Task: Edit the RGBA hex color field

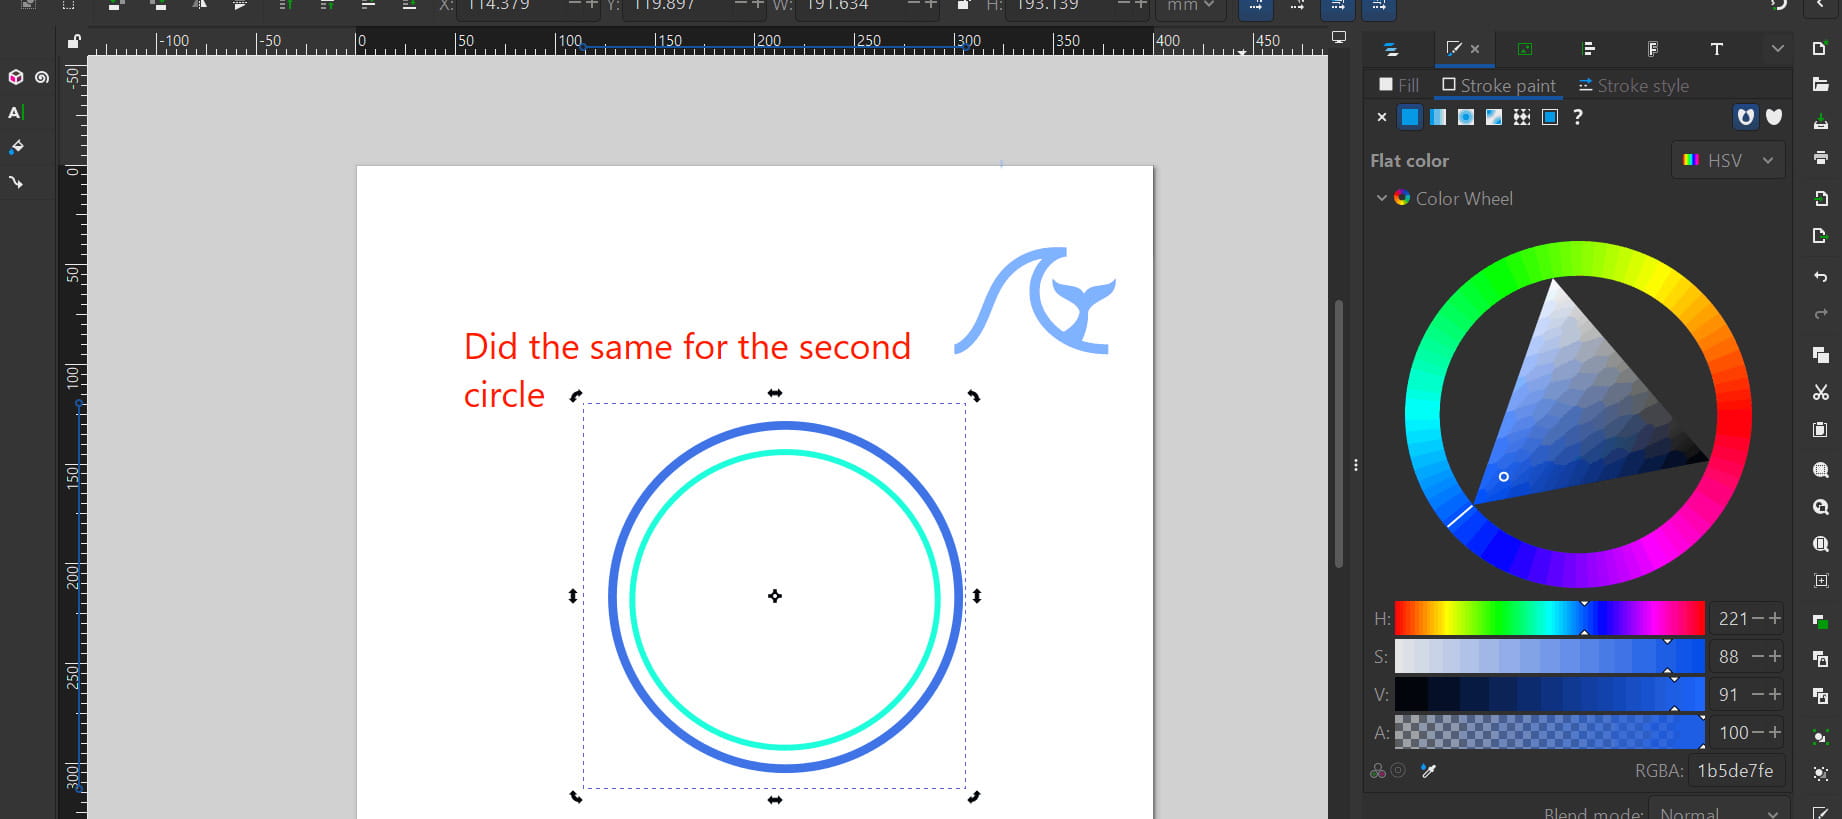Action: tap(1736, 771)
